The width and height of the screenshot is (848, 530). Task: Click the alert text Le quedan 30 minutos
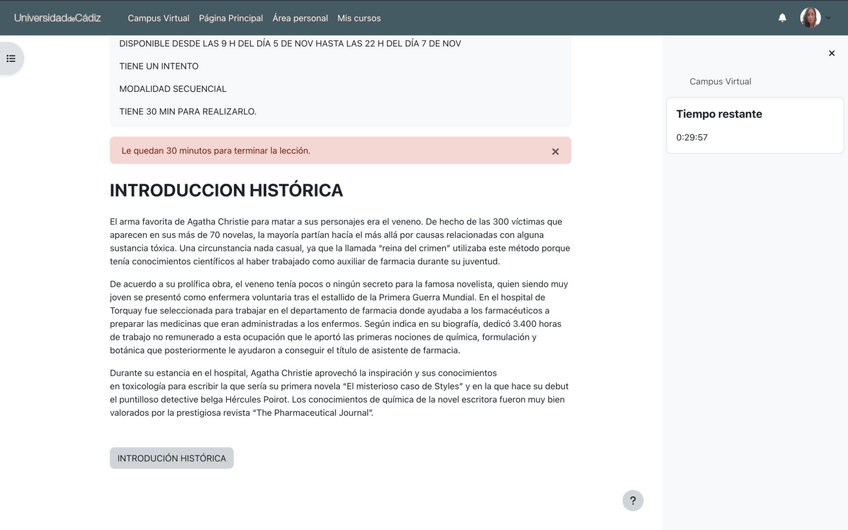216,151
